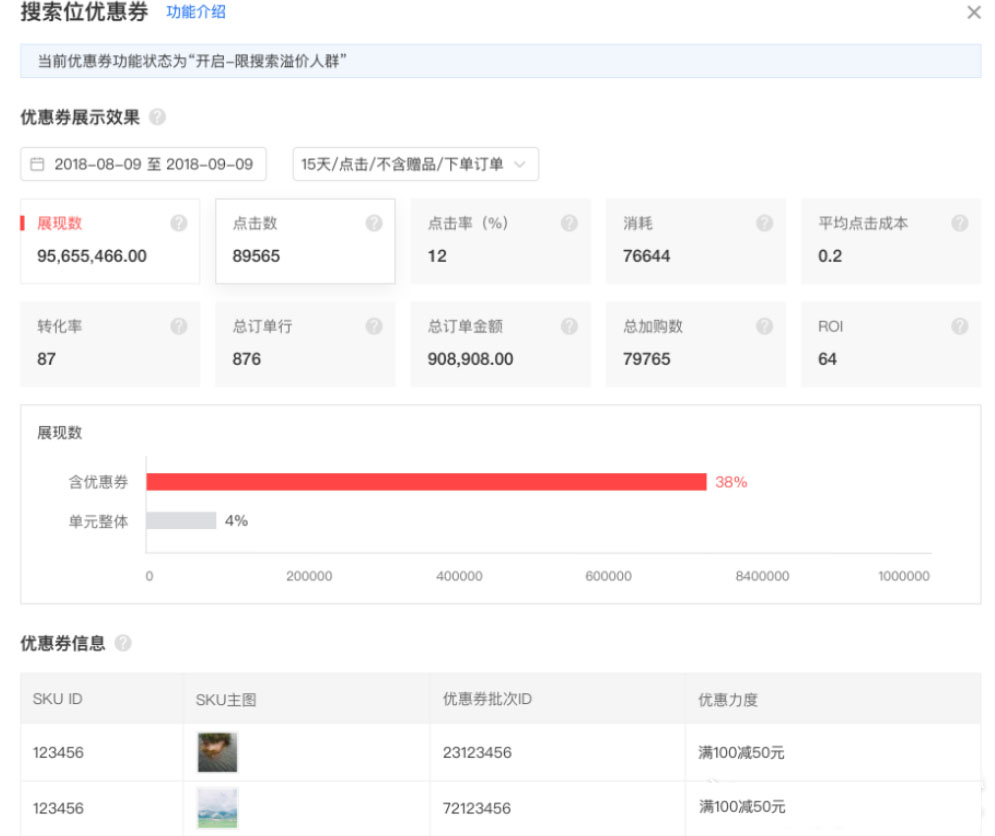This screenshot has height=836, width=995.
Task: Open help icon on 平均点击成本 card
Action: pyautogui.click(x=959, y=224)
